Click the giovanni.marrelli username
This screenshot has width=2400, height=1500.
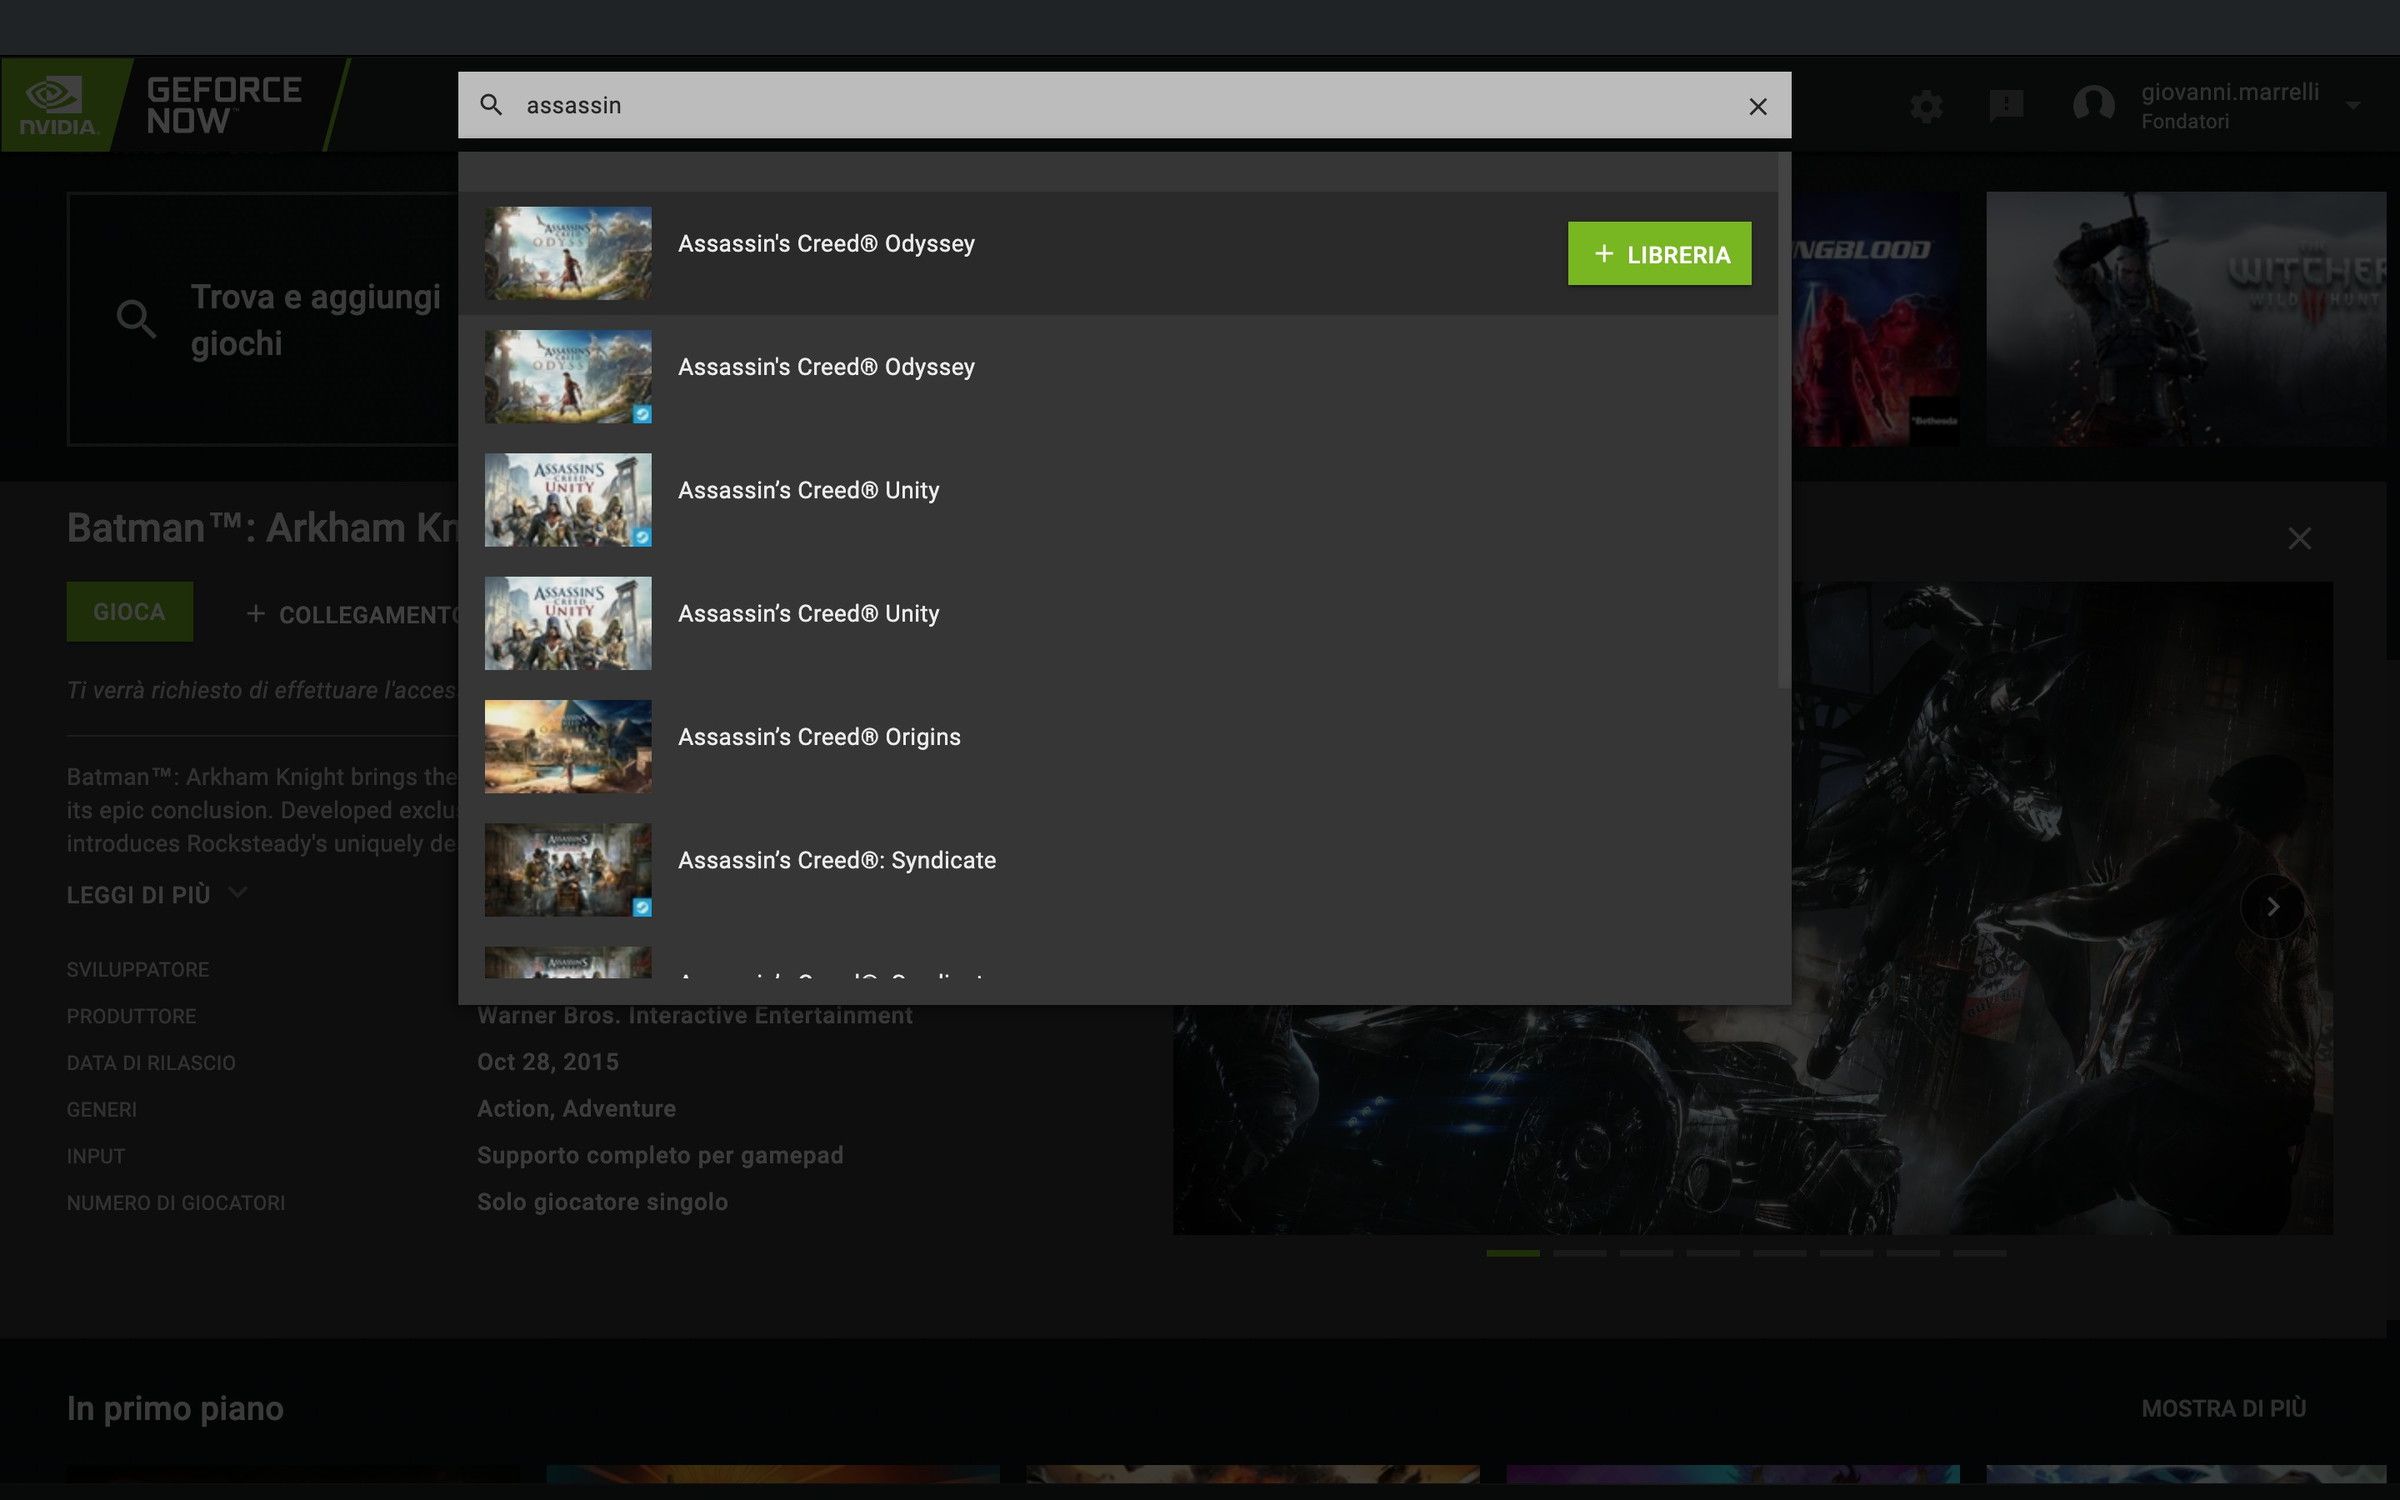point(2230,92)
